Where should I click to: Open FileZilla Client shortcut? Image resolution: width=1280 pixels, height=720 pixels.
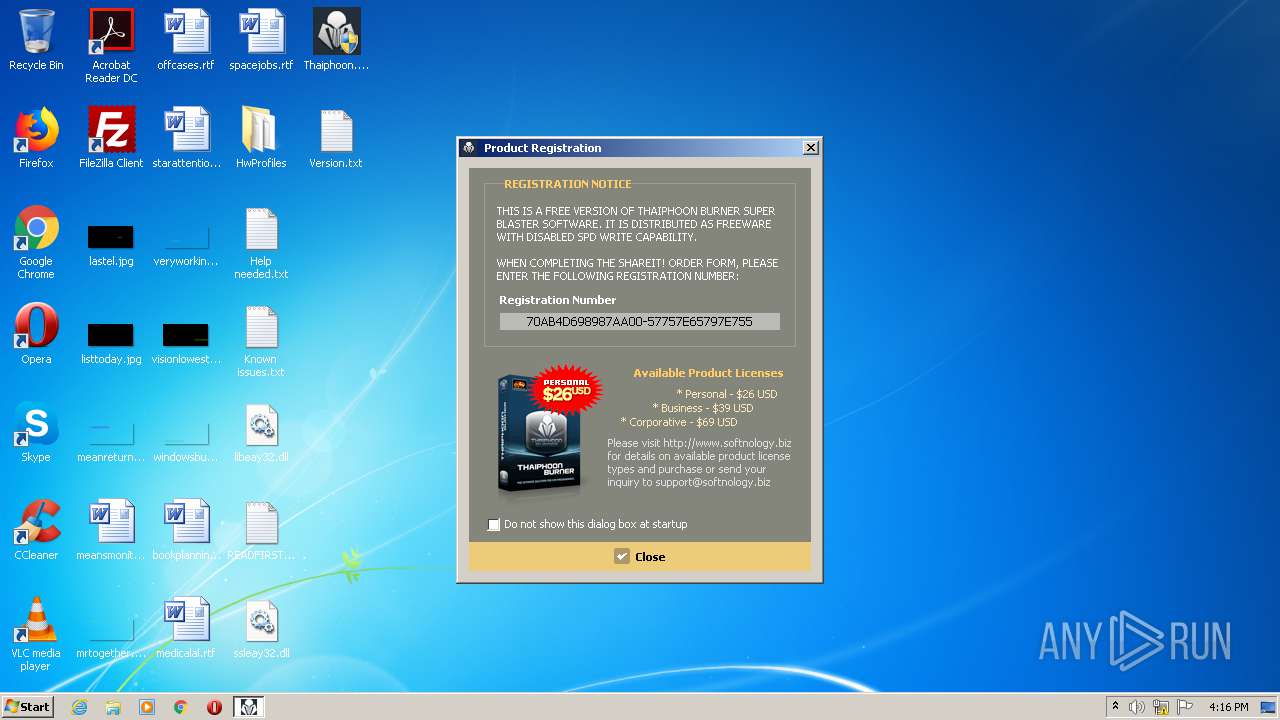[x=111, y=138]
